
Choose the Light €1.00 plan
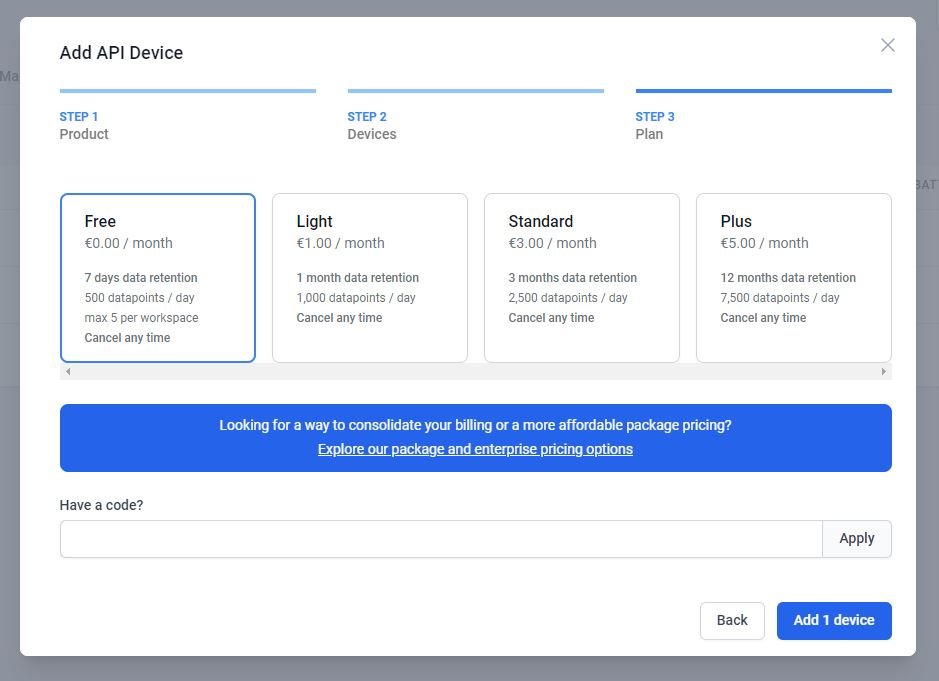(x=369, y=277)
